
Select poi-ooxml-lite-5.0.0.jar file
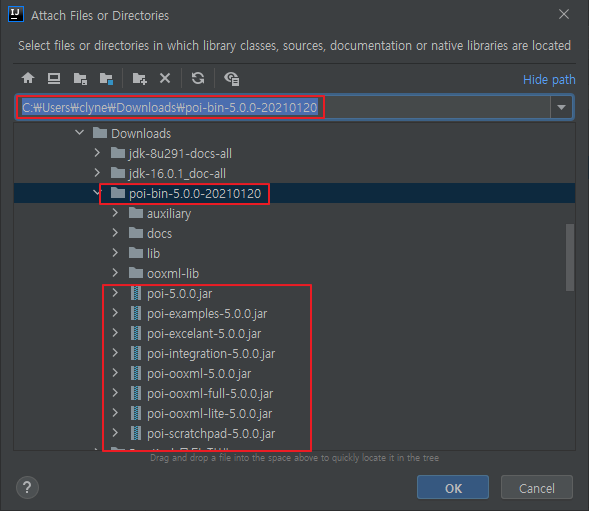pyautogui.click(x=210, y=413)
